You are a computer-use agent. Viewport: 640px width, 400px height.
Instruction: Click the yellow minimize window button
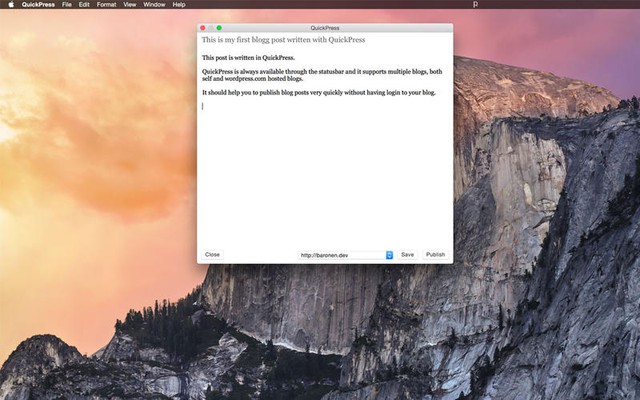(211, 28)
